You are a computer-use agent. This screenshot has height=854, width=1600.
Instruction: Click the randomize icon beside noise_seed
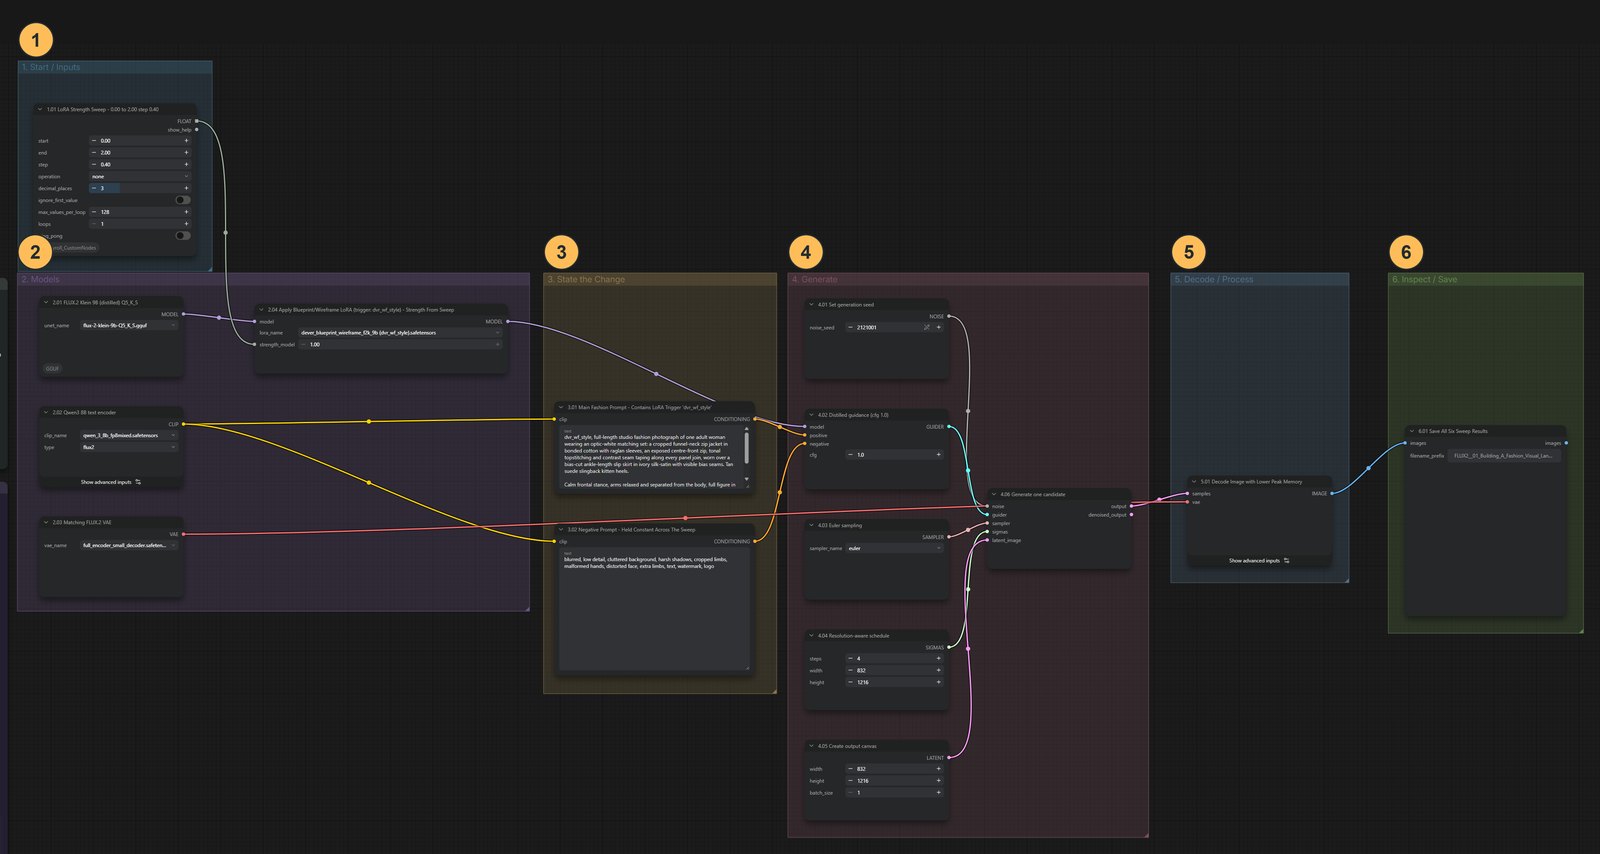point(927,327)
